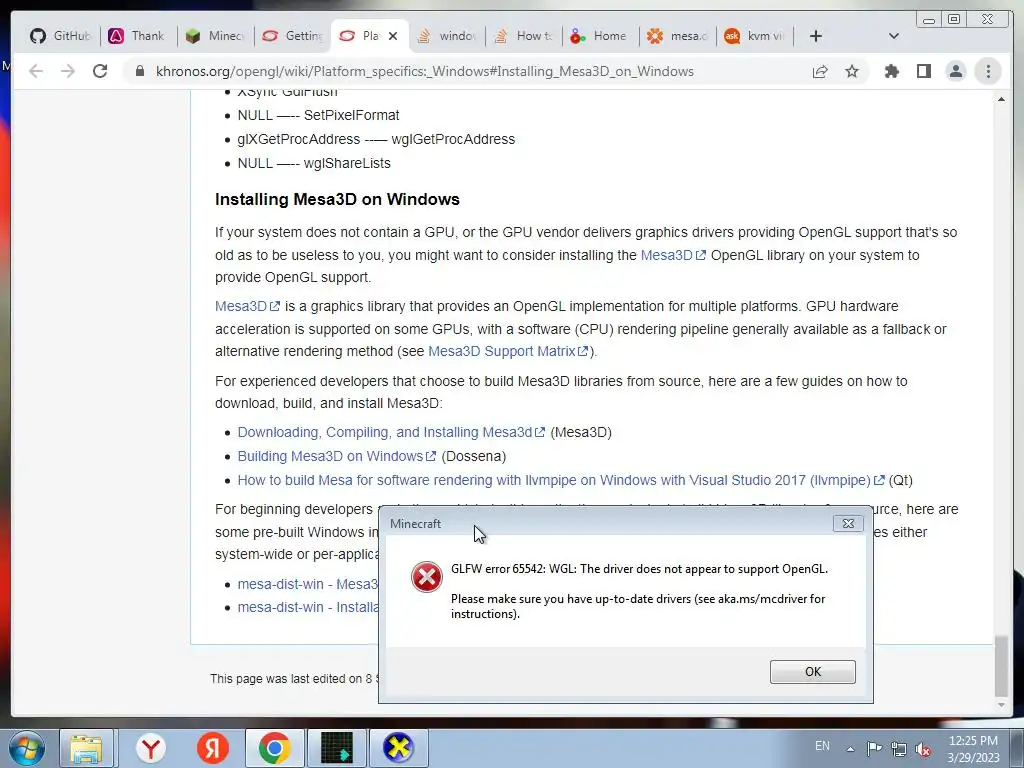Click the address bar URL
The width and height of the screenshot is (1024, 768).
pos(424,71)
